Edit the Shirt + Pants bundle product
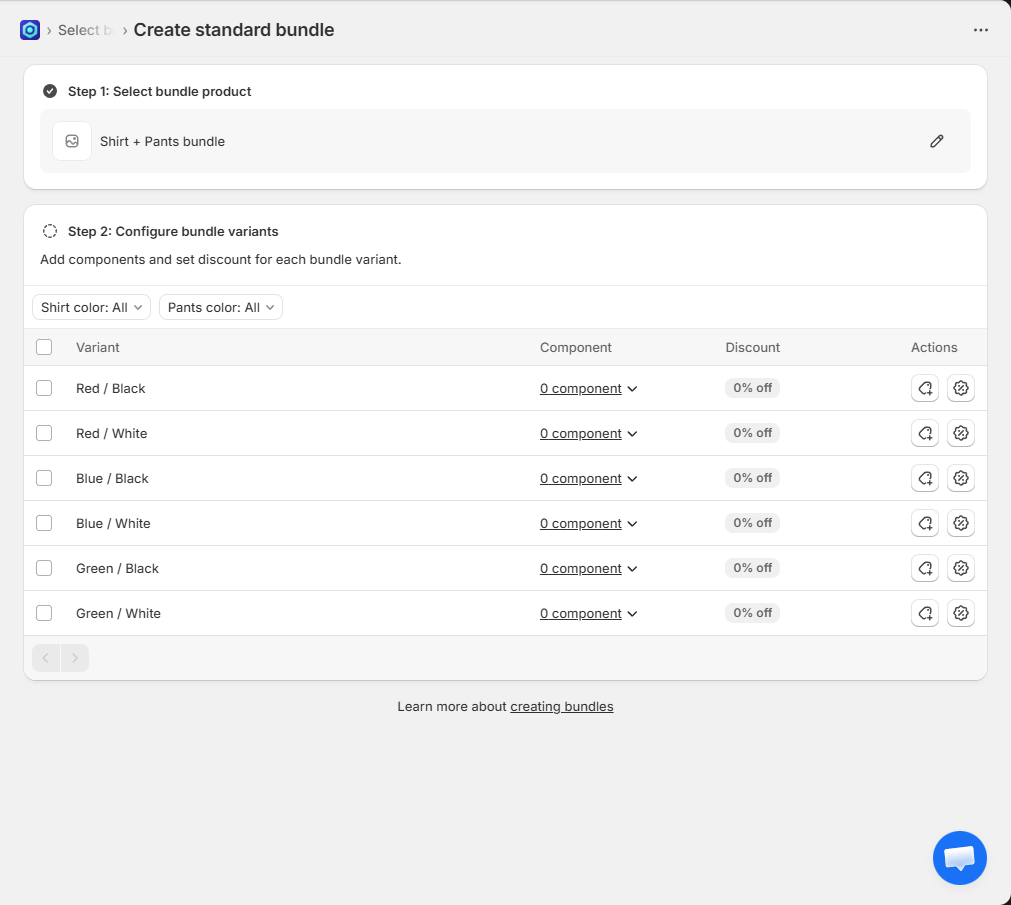Image resolution: width=1011 pixels, height=905 pixels. coord(936,141)
